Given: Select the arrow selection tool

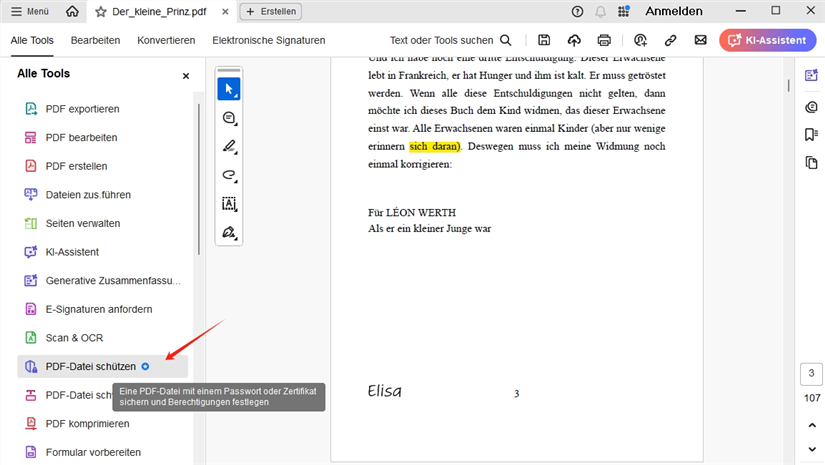Looking at the screenshot, I should coord(229,89).
